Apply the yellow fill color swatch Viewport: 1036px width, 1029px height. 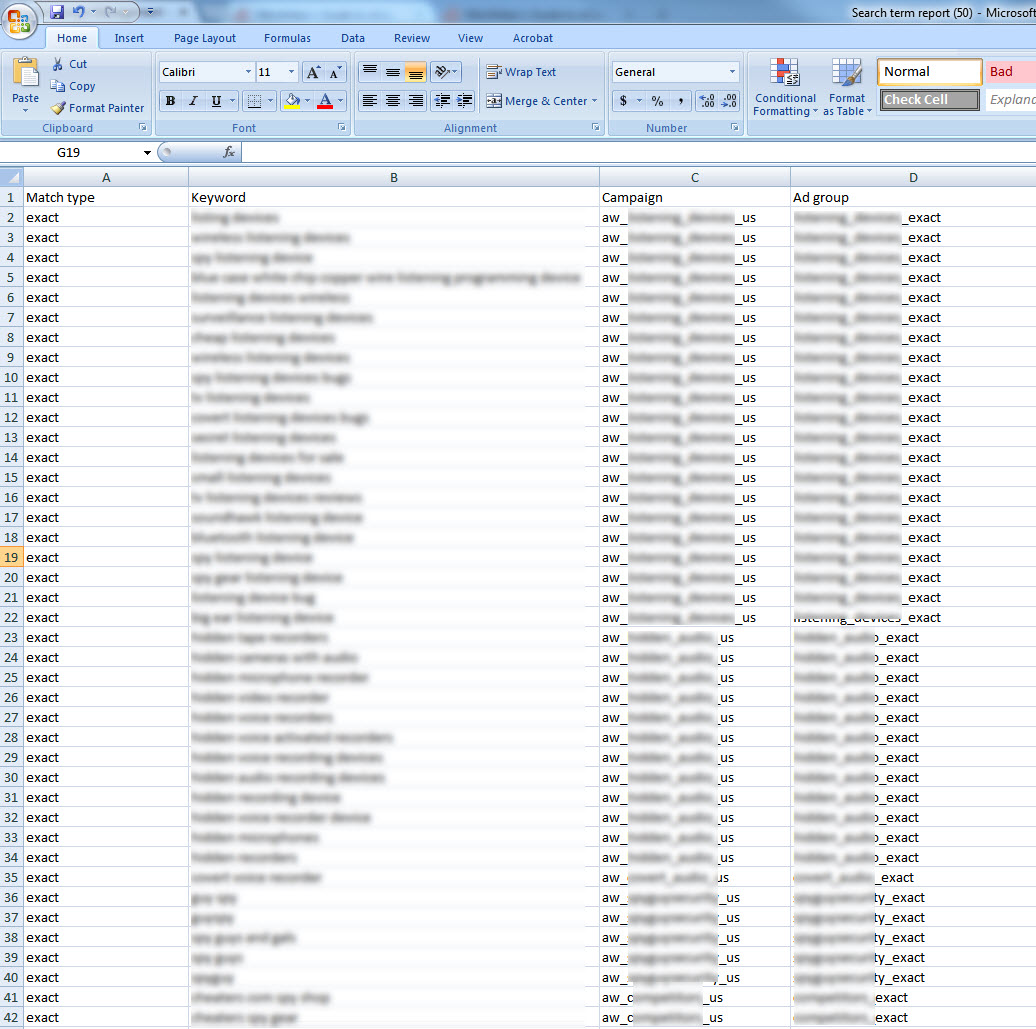292,101
